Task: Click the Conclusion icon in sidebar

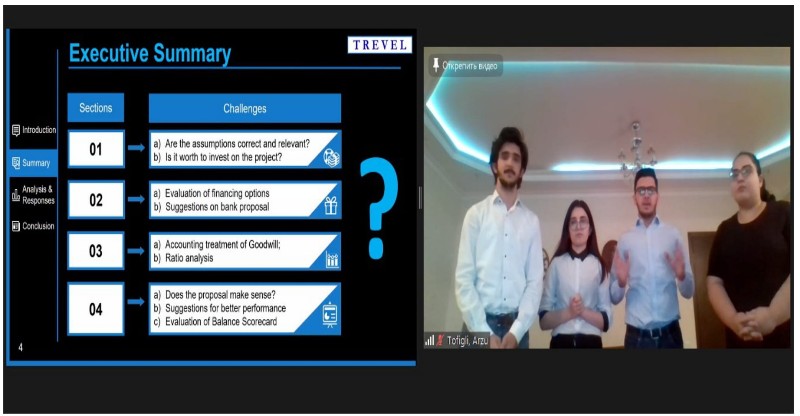Action: pos(16,226)
